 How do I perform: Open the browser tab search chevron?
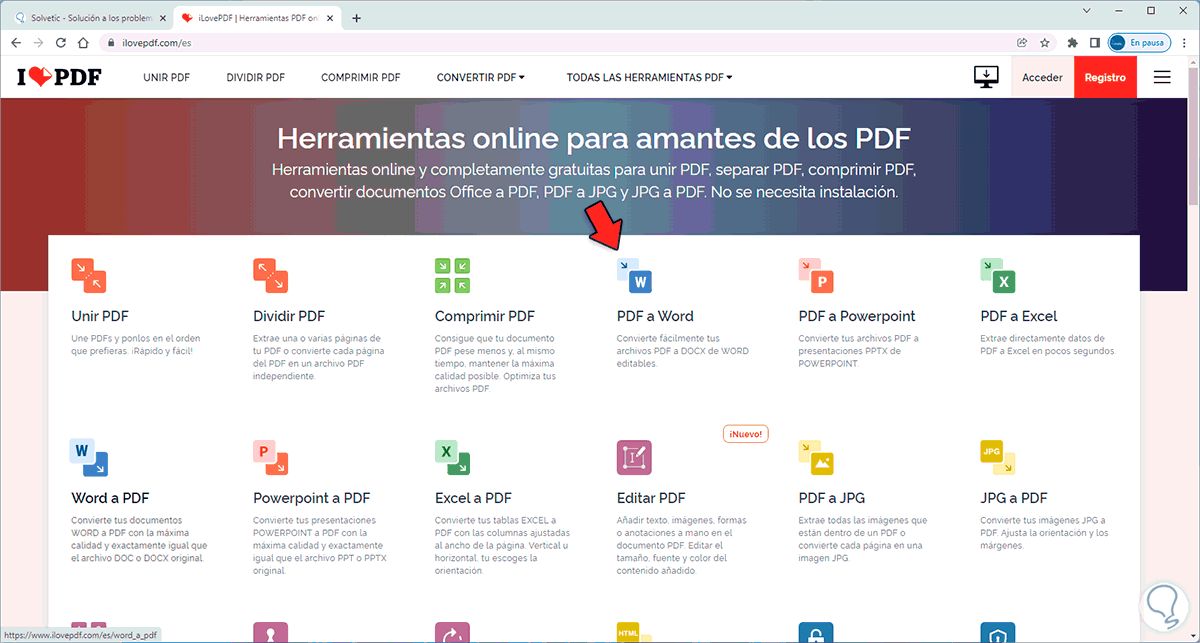pyautogui.click(x=1086, y=10)
